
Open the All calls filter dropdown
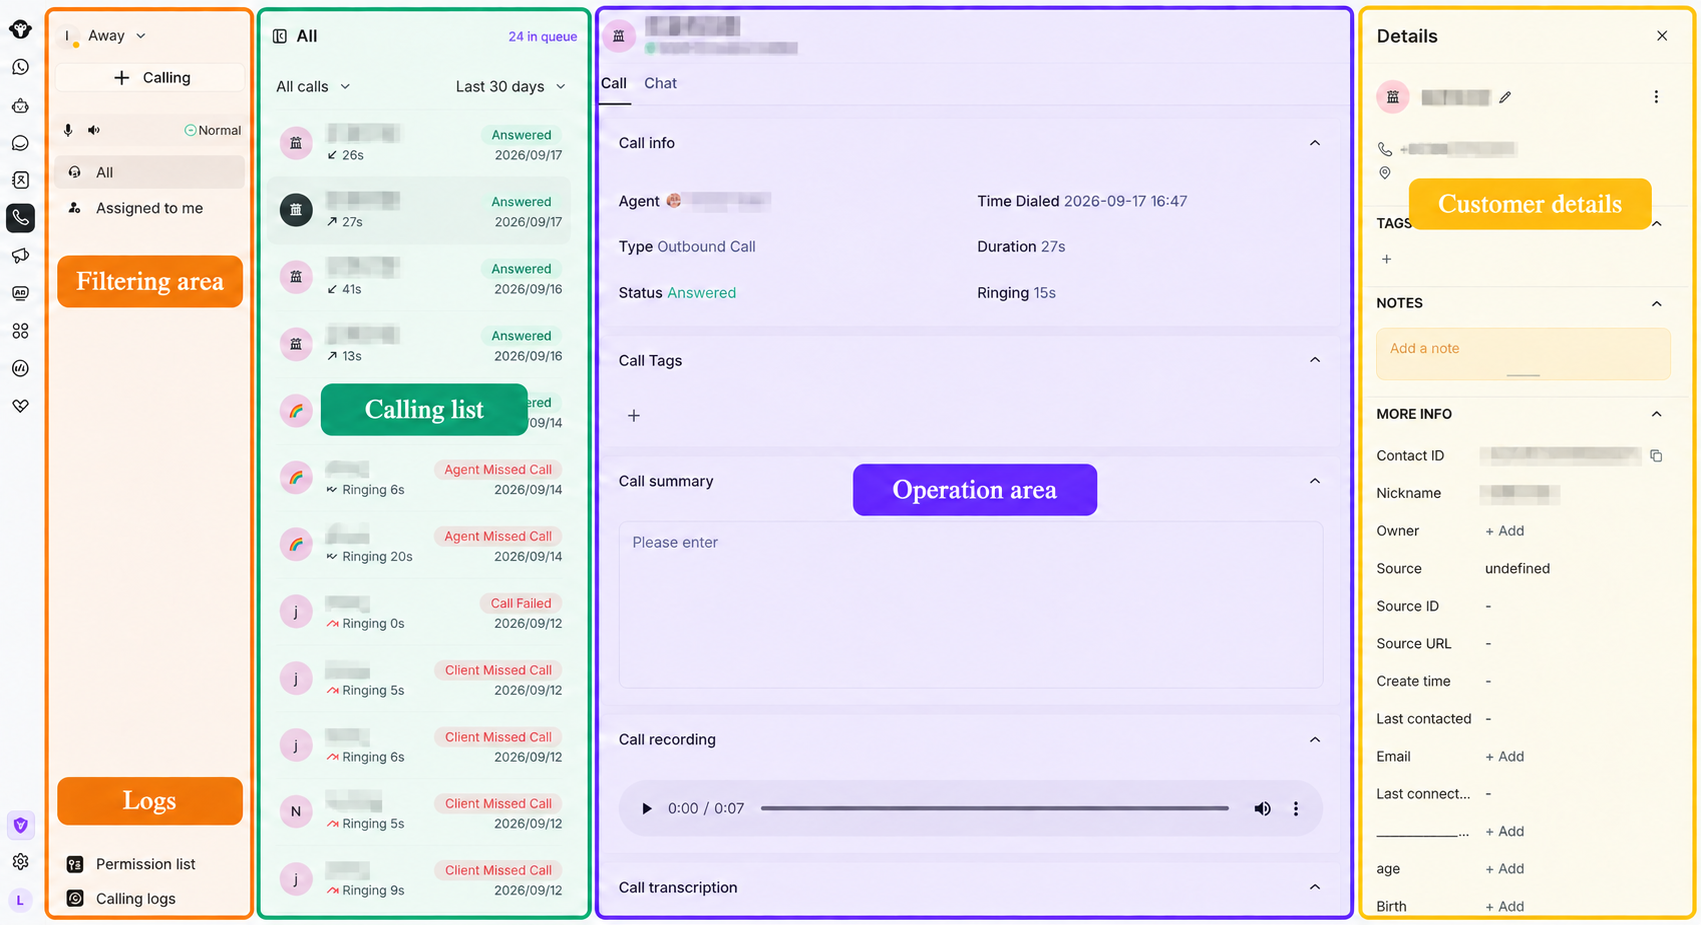(x=313, y=87)
